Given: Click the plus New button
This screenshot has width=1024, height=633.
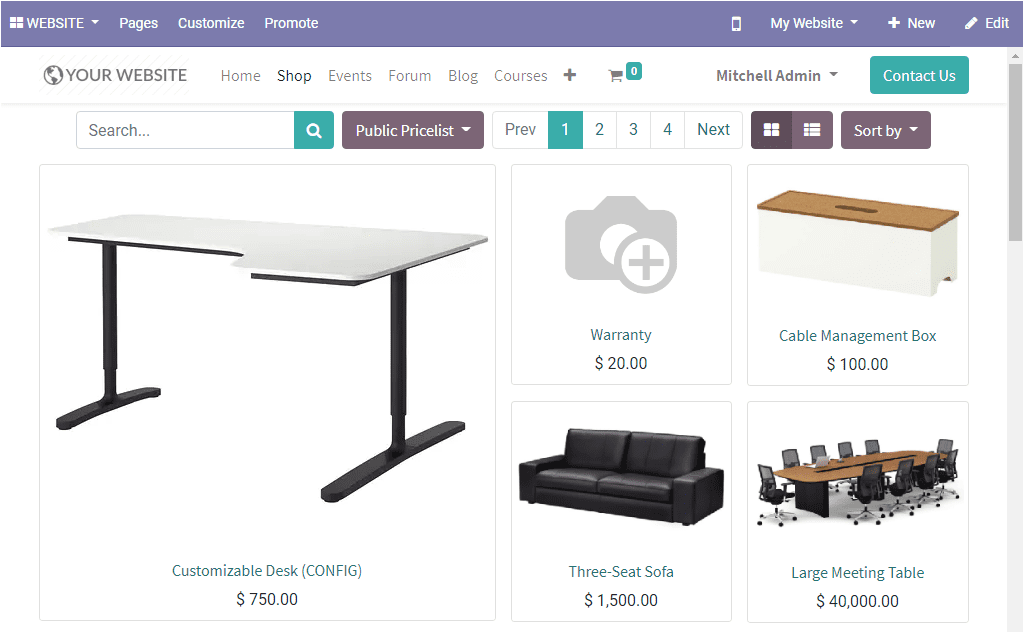Looking at the screenshot, I should tap(911, 24).
